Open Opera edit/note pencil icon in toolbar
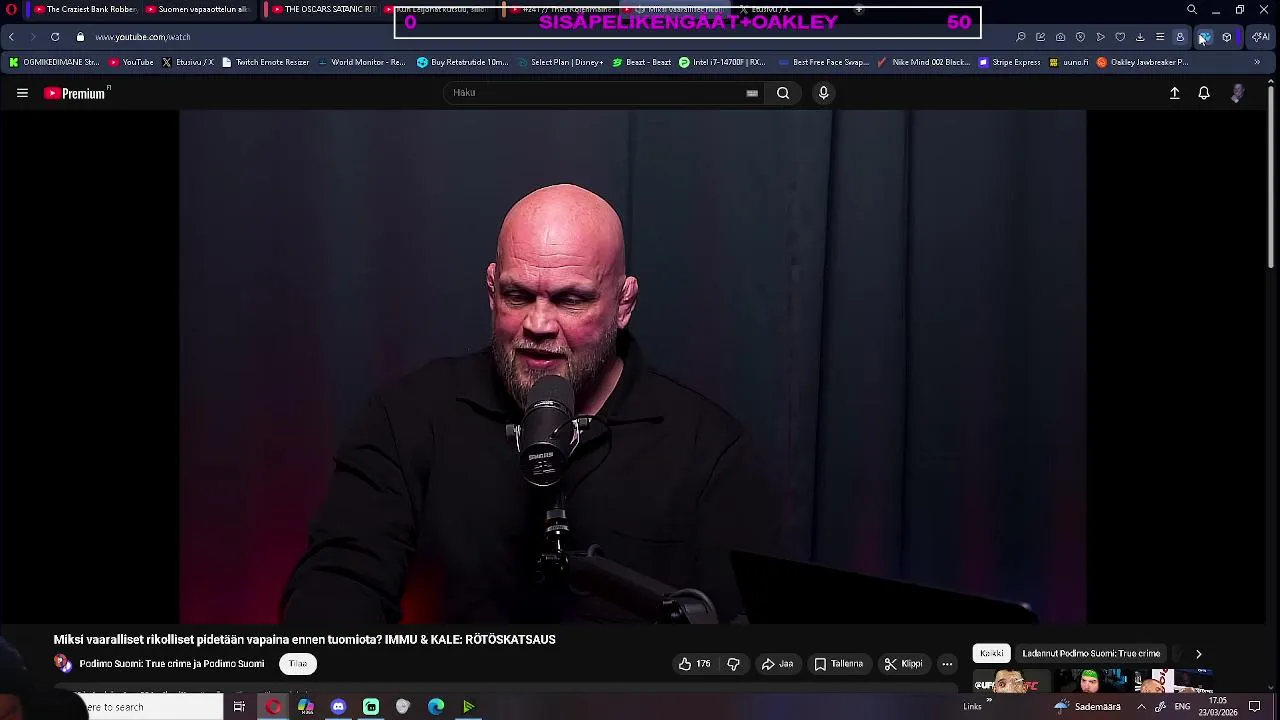The height and width of the screenshot is (720, 1280). point(1041,37)
